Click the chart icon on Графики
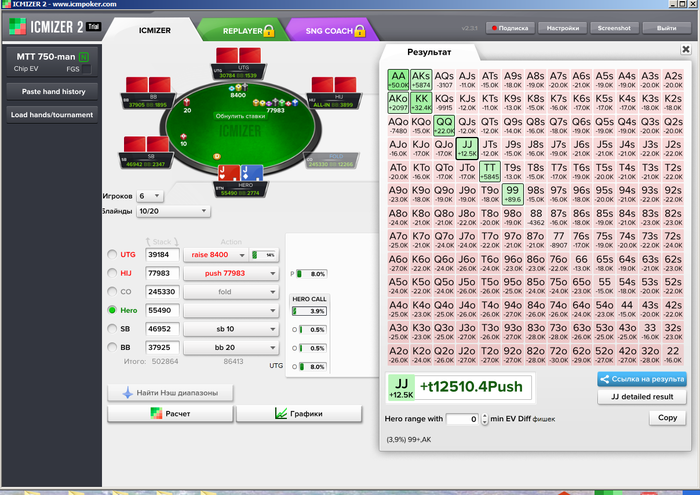 [281, 414]
